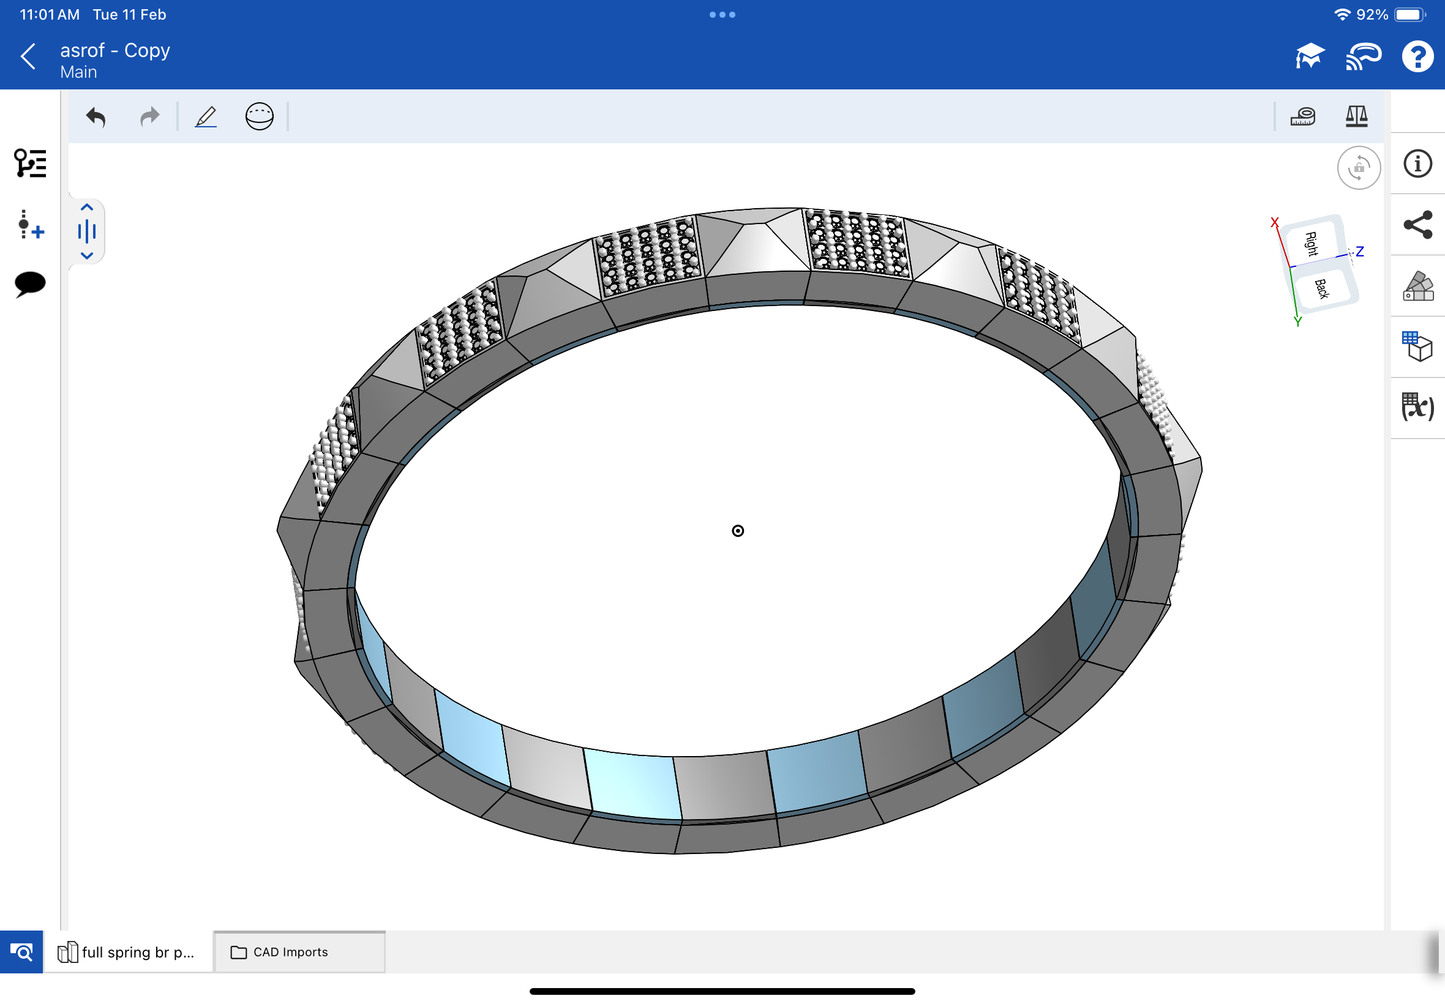Go back using the top-left arrow
Image resolution: width=1445 pixels, height=1004 pixels.
point(28,57)
